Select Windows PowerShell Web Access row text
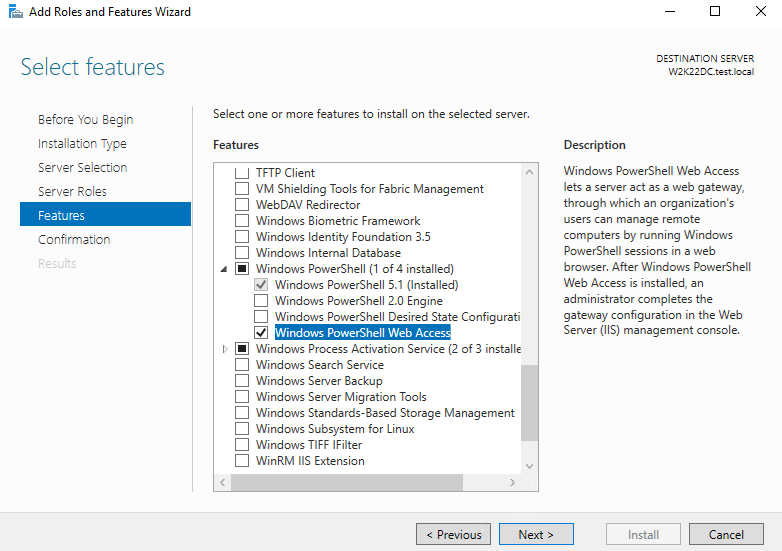This screenshot has width=782, height=551. click(363, 333)
